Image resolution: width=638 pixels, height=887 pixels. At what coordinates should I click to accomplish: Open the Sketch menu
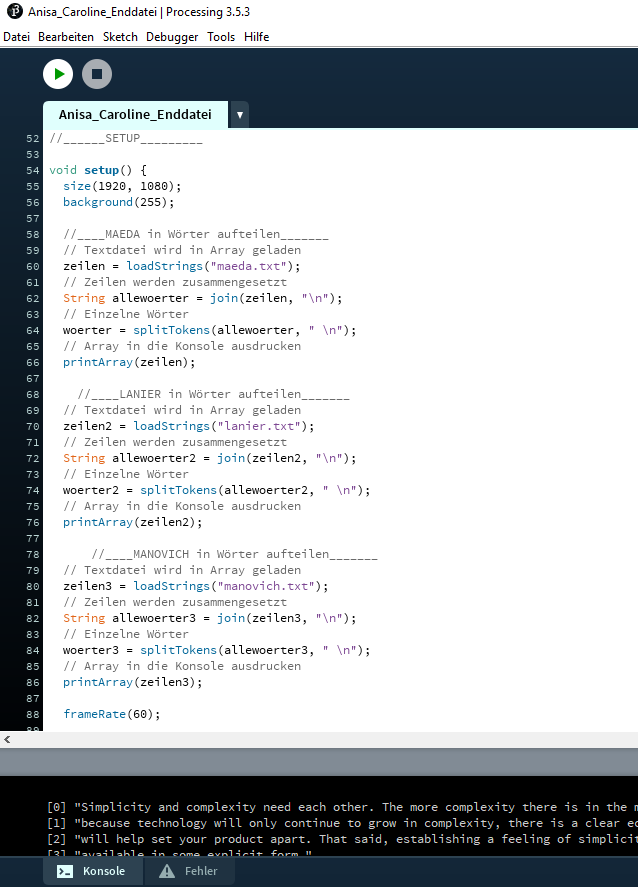pos(120,37)
